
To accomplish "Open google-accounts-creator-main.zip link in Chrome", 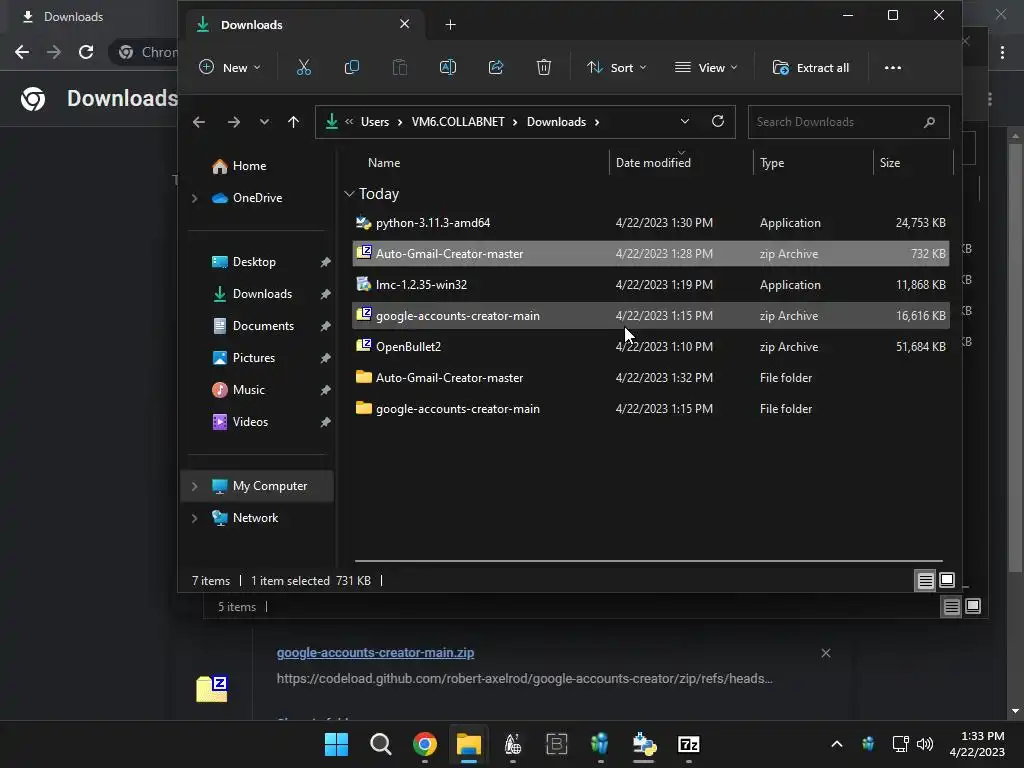I will pos(375,652).
